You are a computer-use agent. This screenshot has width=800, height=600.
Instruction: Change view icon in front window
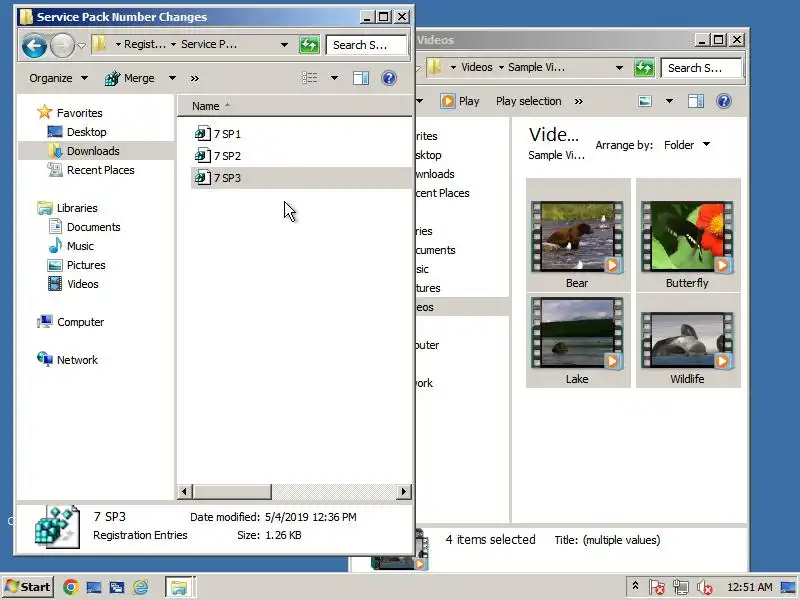pyautogui.click(x=309, y=78)
